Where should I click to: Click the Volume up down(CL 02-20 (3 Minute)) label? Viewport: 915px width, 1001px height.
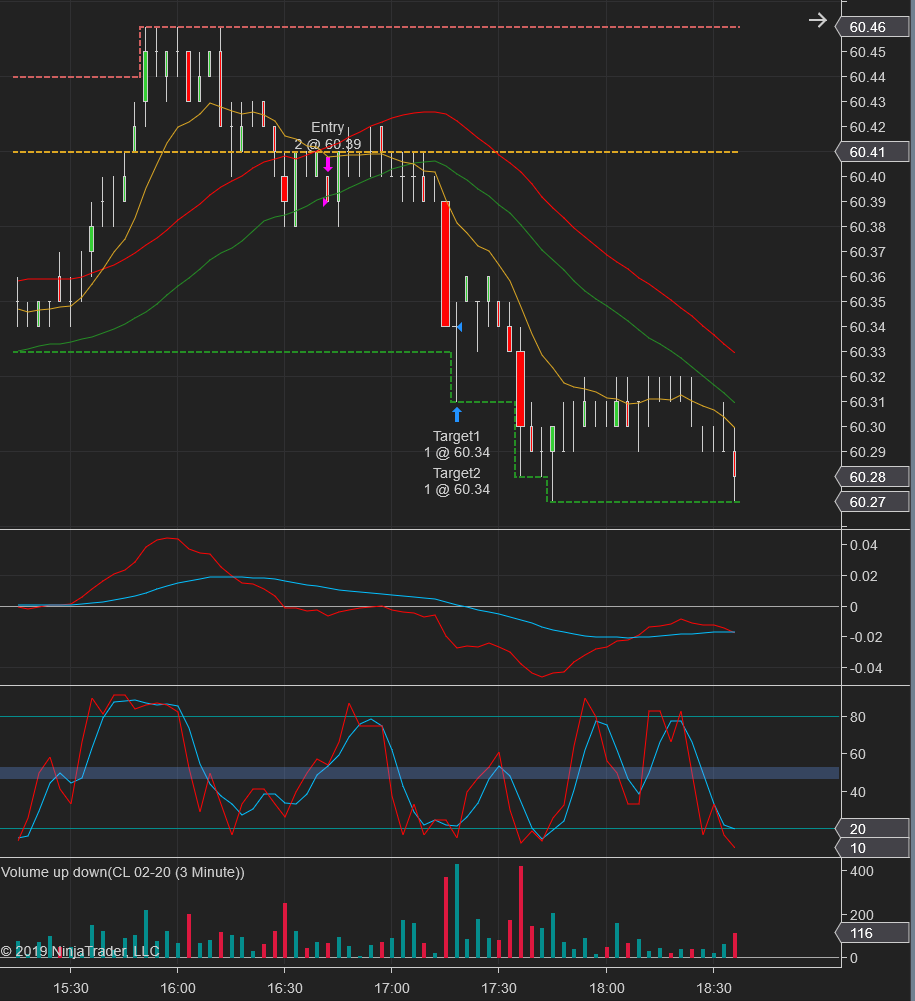click(x=123, y=872)
